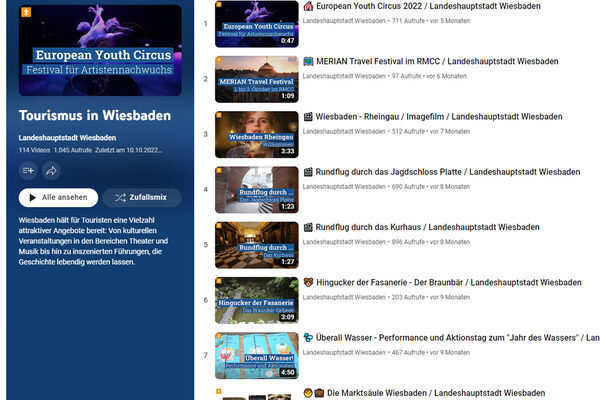Open Wiesbaden - Rheingau Imagefilm video title
Image resolution: width=600 pixels, height=400 pixels.
point(439,117)
